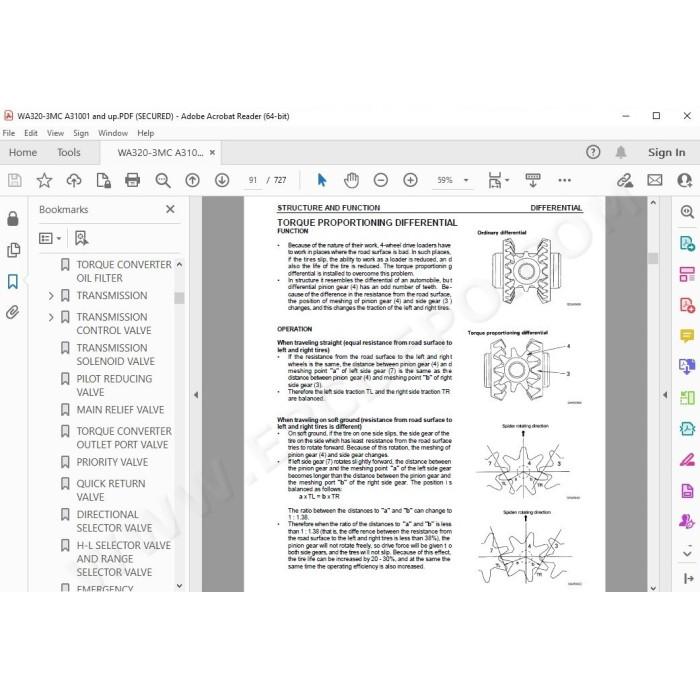Open the Comment speech bubble tool

tap(687, 336)
